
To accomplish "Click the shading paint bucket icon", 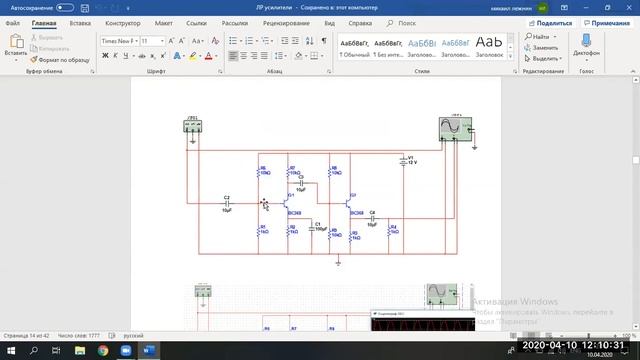I will [298, 56].
